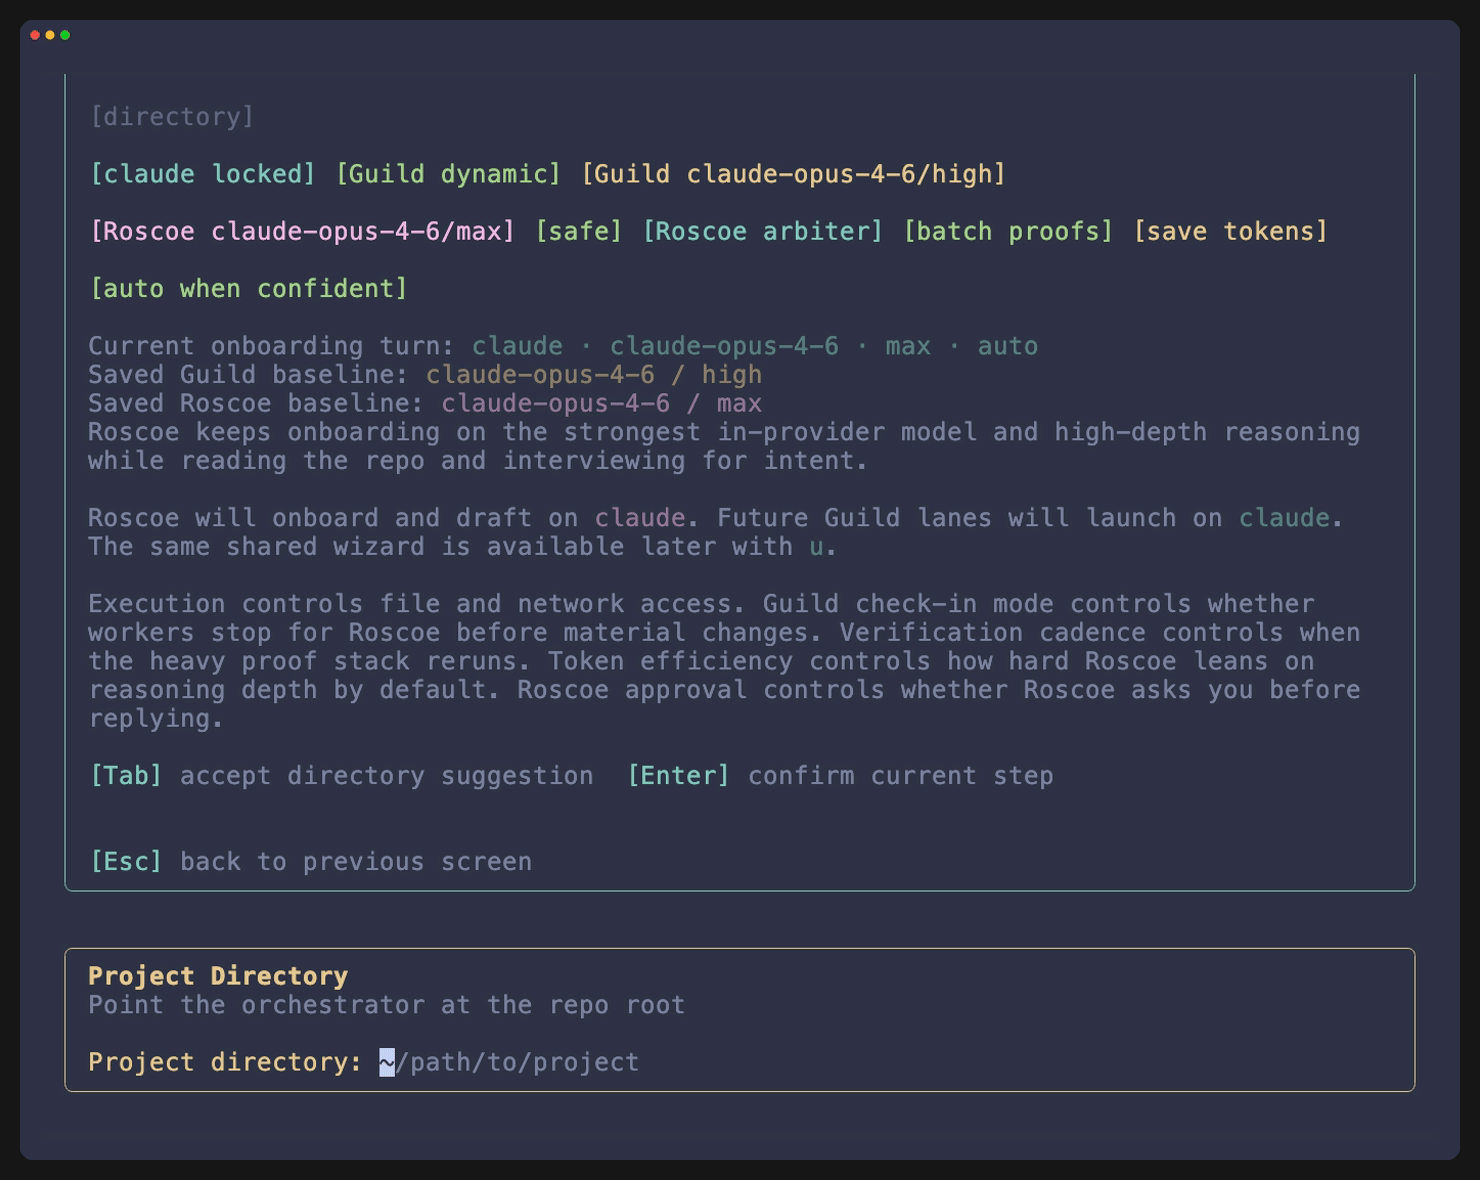The height and width of the screenshot is (1180, 1480).
Task: Click the [directory] tag at top
Action: click(x=172, y=117)
